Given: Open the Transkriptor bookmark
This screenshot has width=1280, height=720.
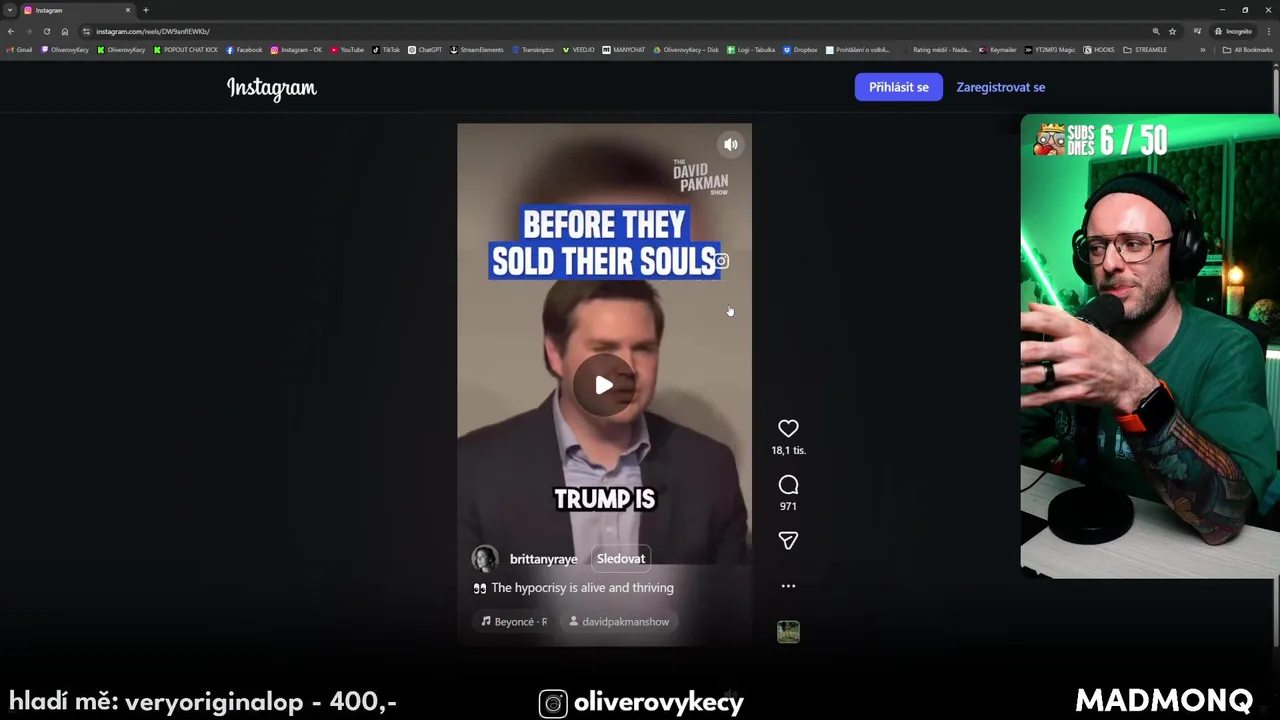Looking at the screenshot, I should tap(533, 50).
